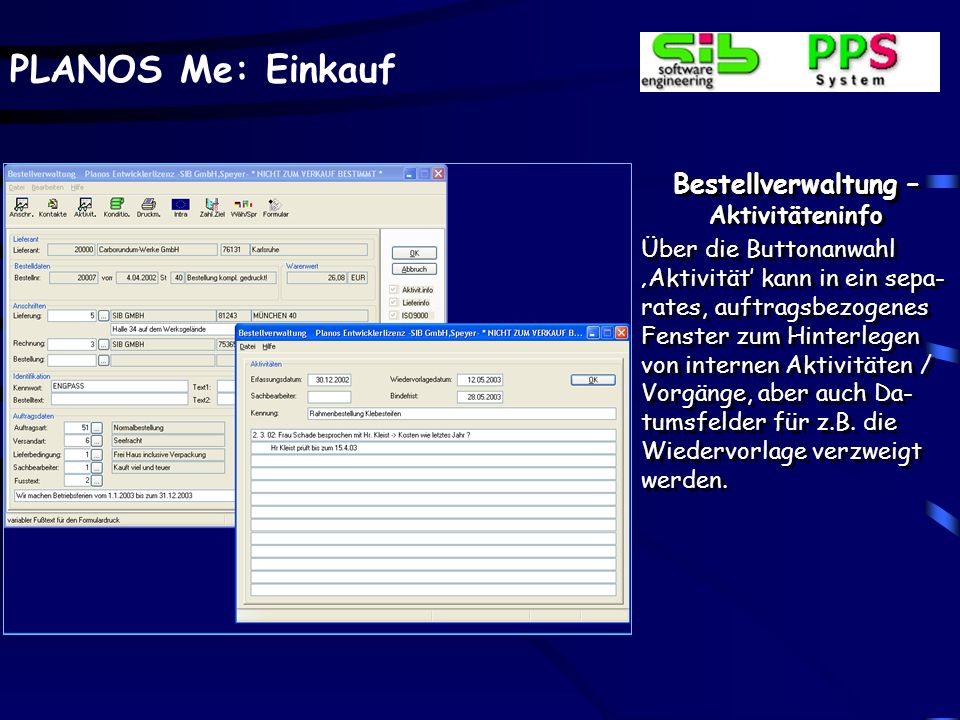Click the PPS System logo
The height and width of the screenshot is (720, 960).
[852, 62]
